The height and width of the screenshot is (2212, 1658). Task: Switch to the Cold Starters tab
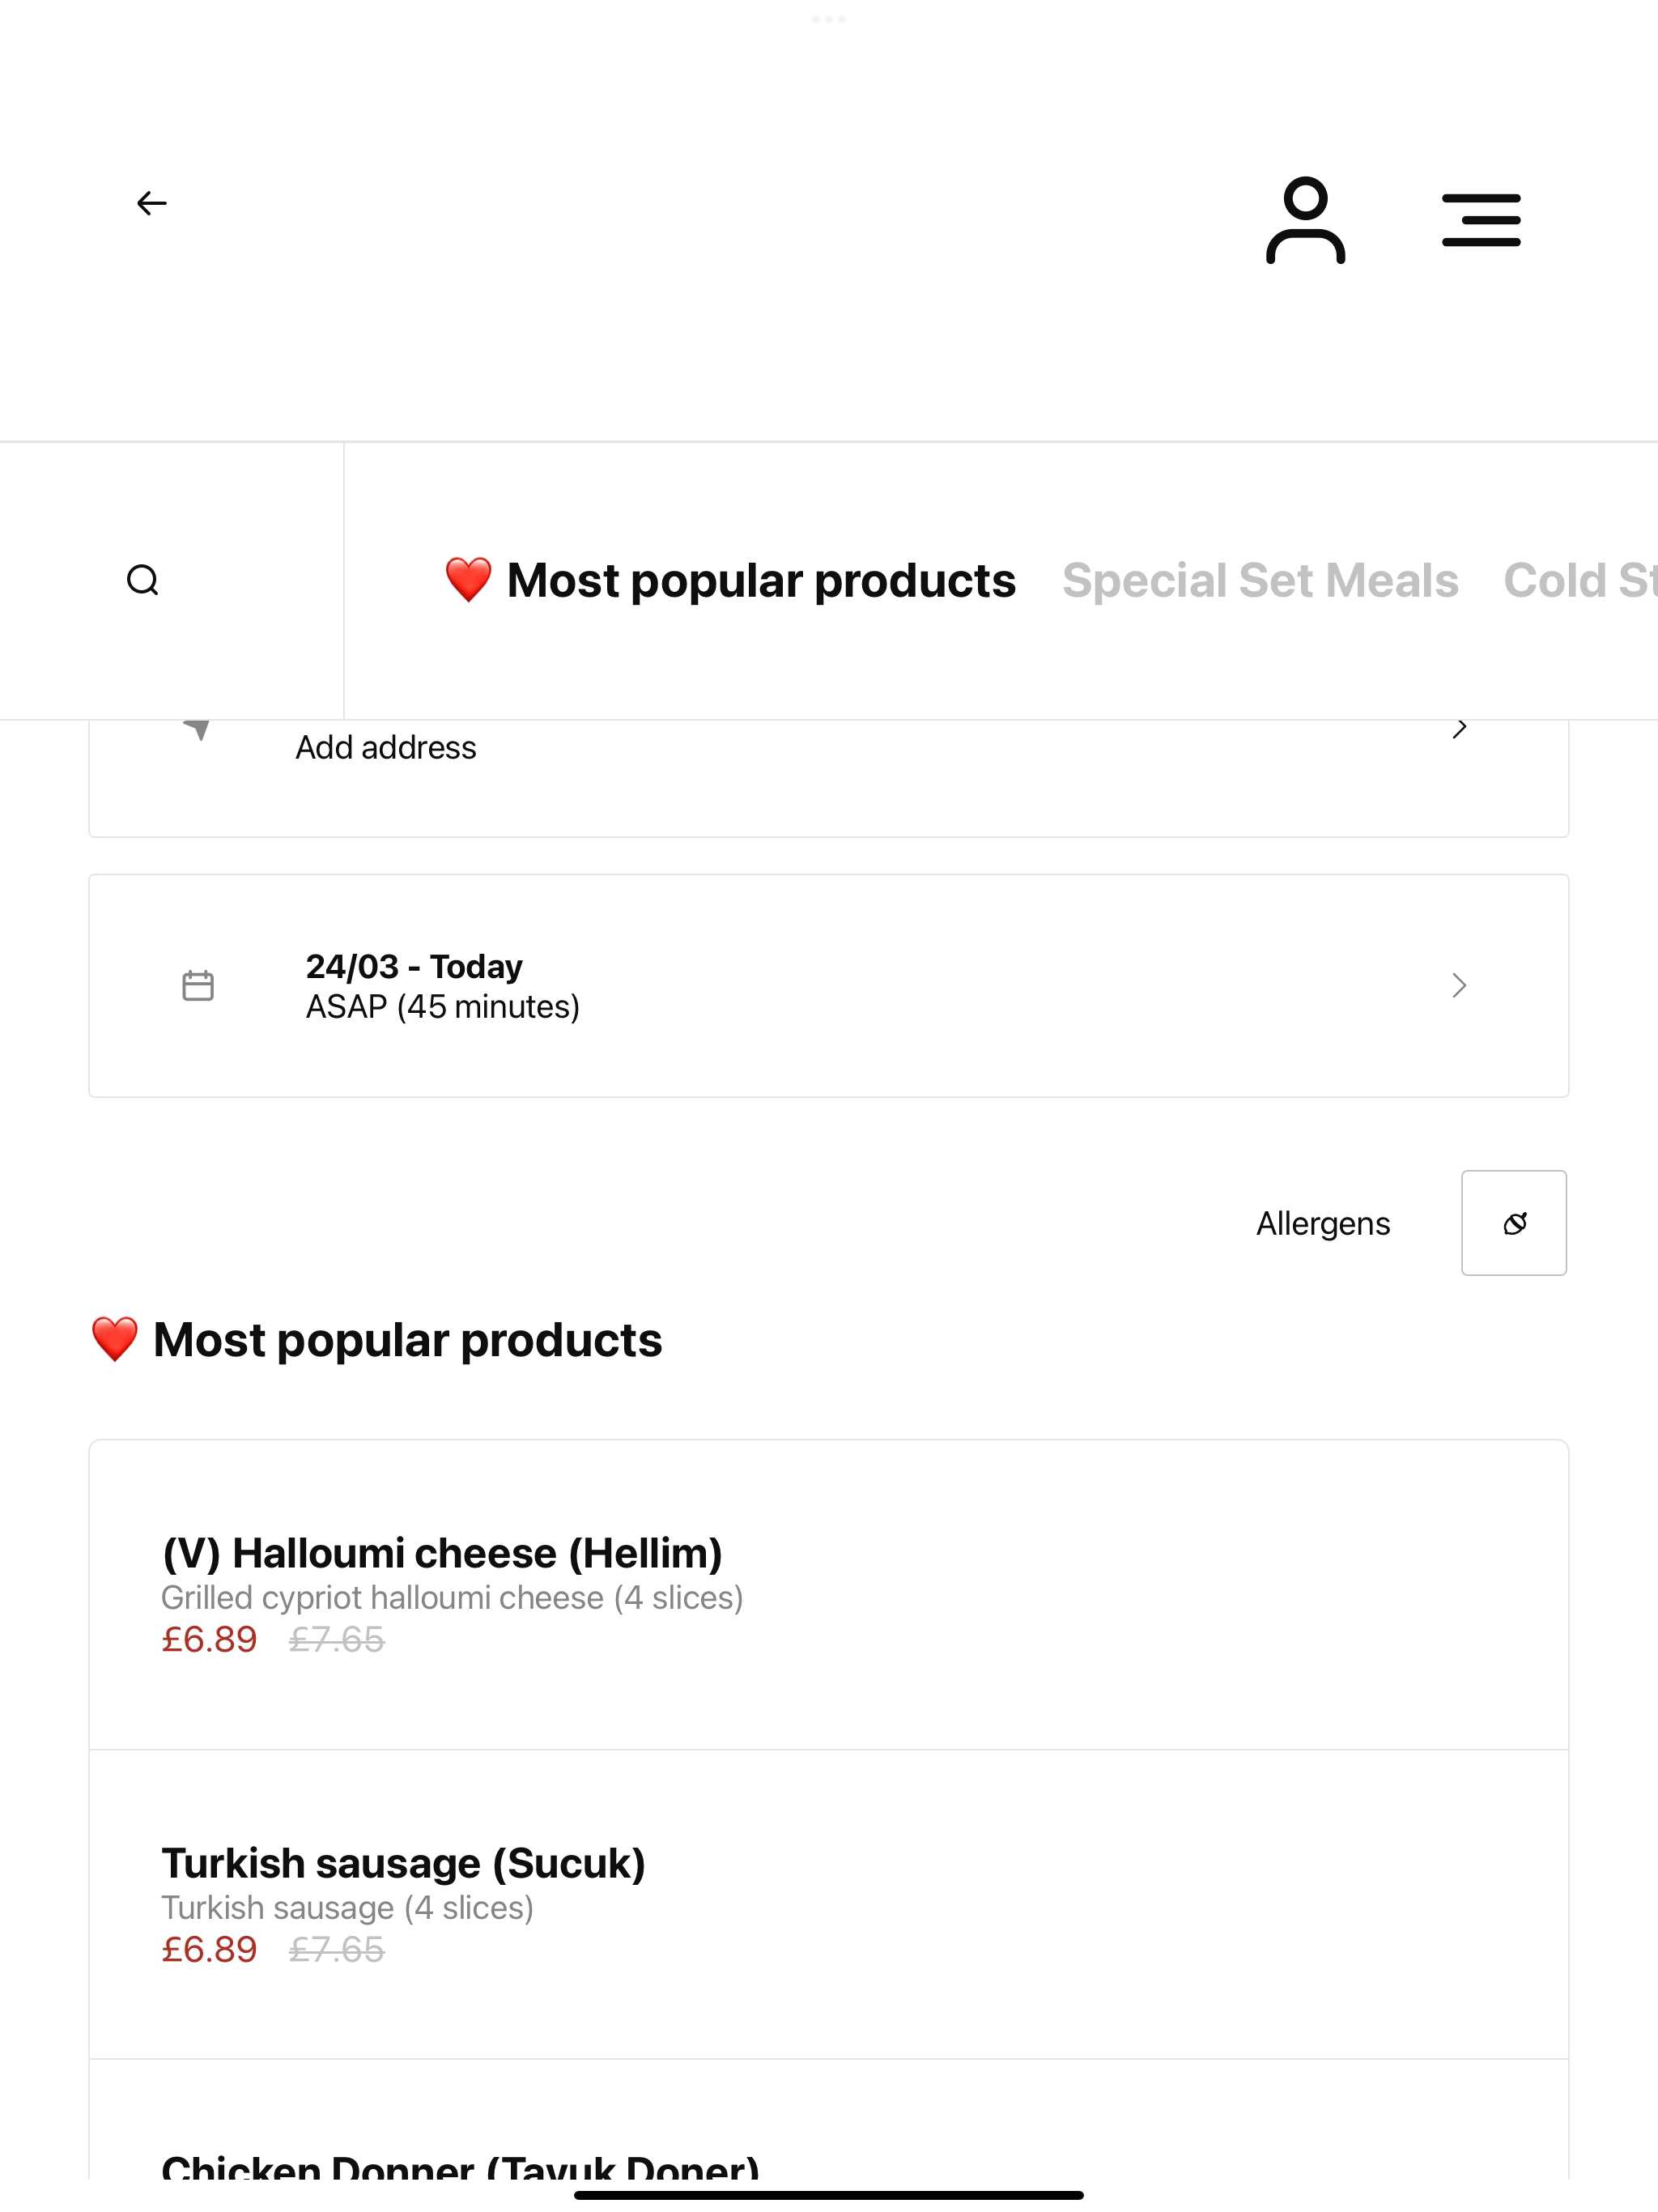coord(1580,580)
